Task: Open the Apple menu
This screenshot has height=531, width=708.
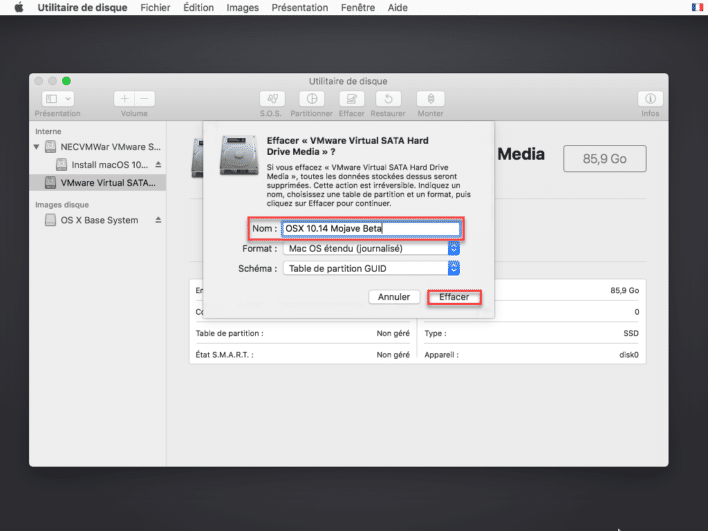Action: coord(19,7)
